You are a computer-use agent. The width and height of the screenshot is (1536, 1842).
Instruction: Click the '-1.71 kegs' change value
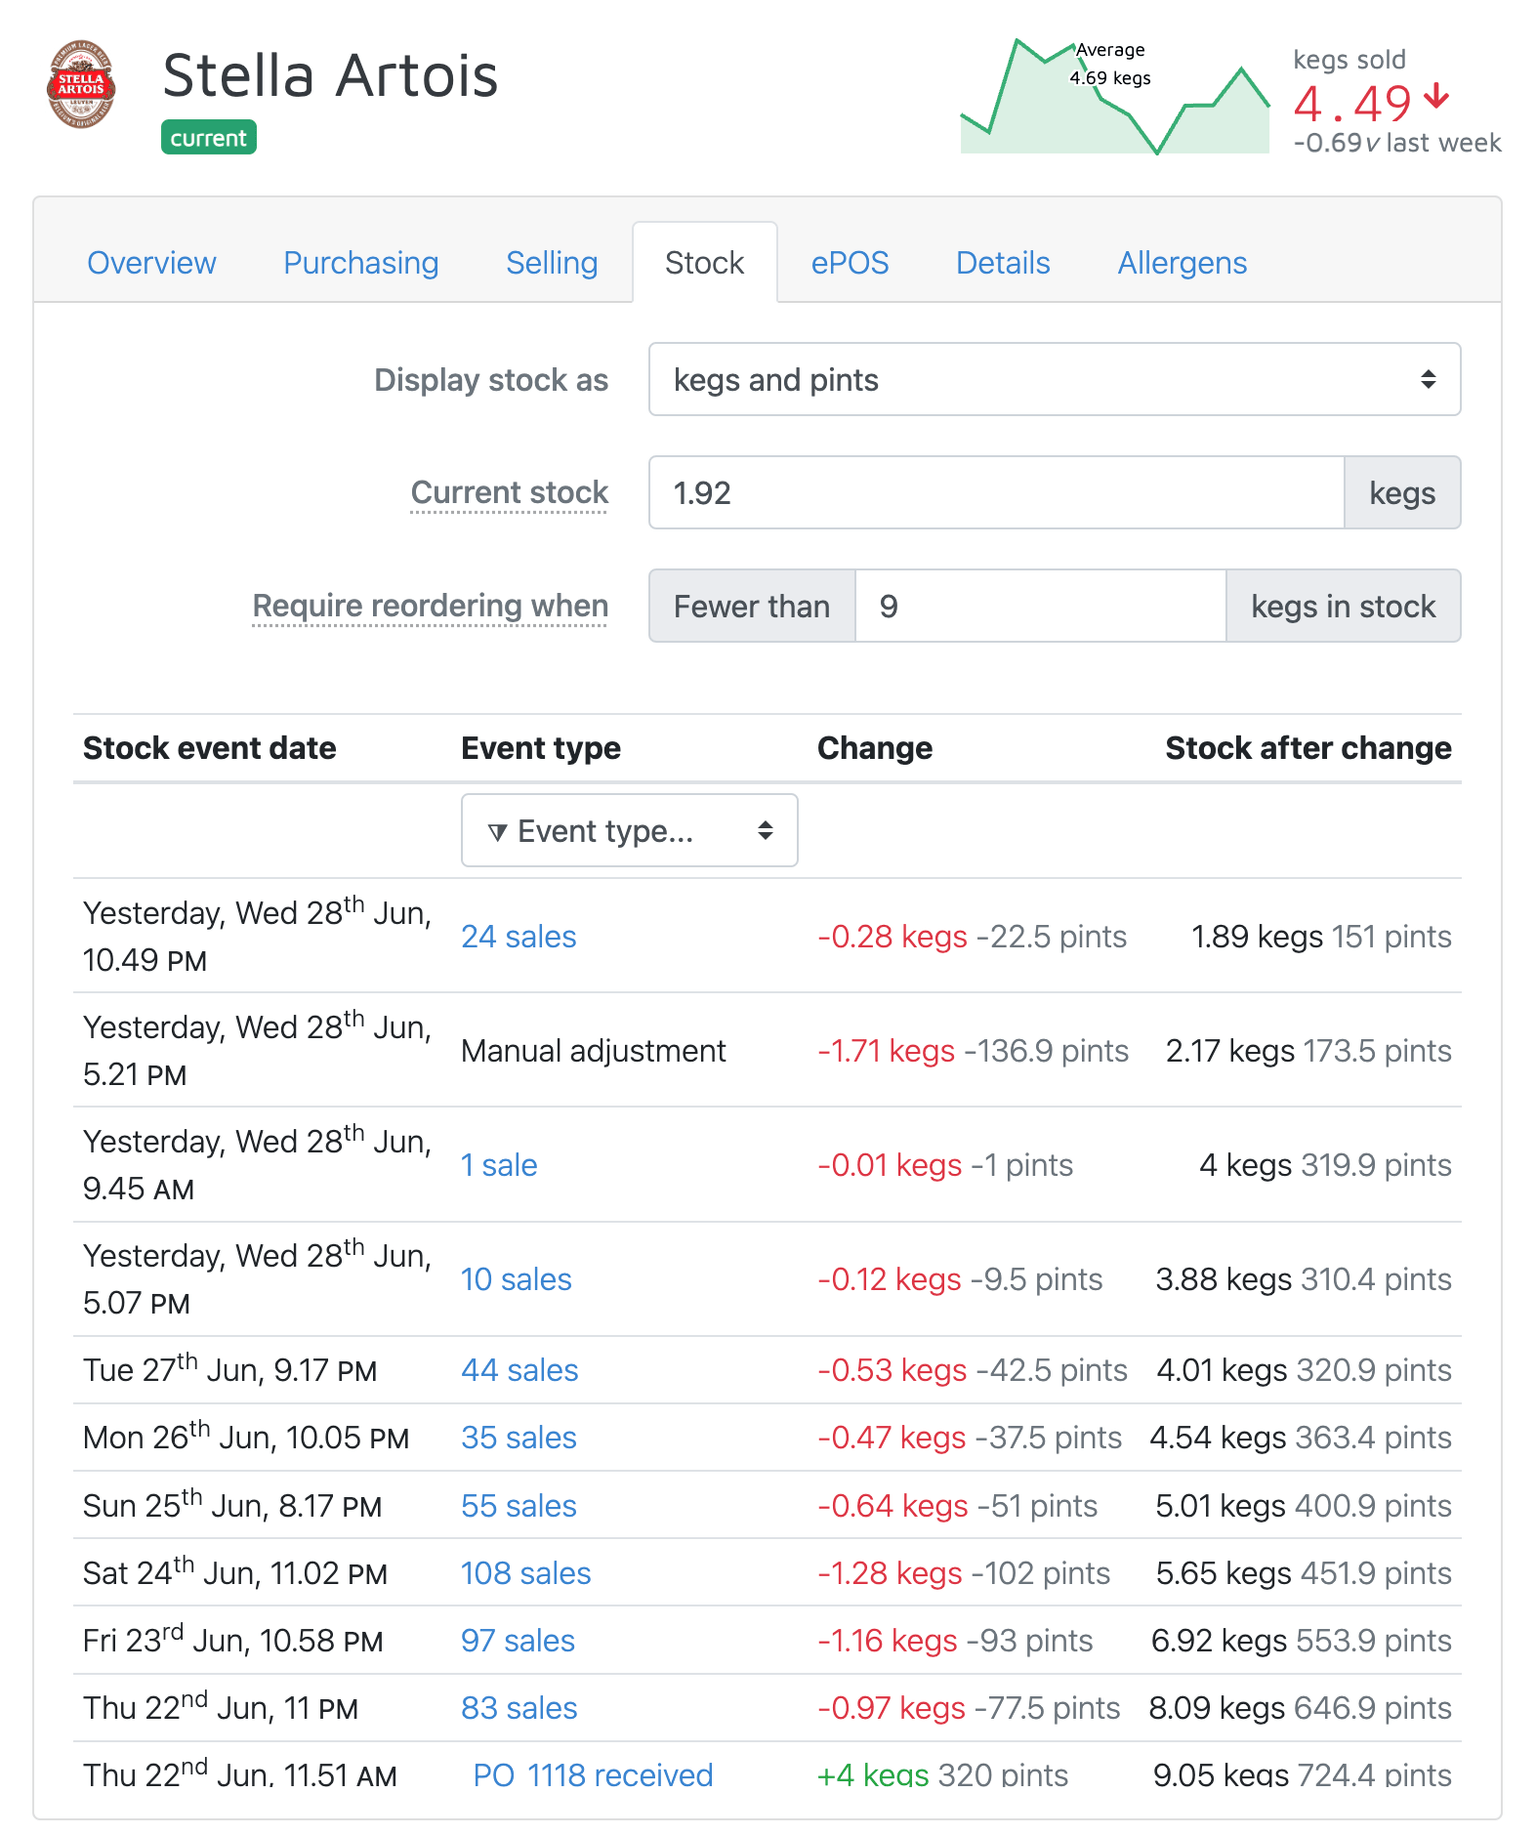coord(886,1051)
